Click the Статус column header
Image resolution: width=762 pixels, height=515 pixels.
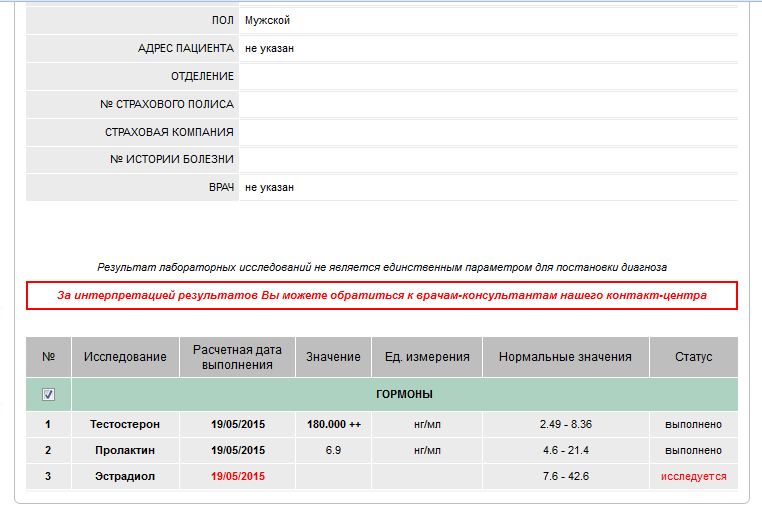pos(693,357)
